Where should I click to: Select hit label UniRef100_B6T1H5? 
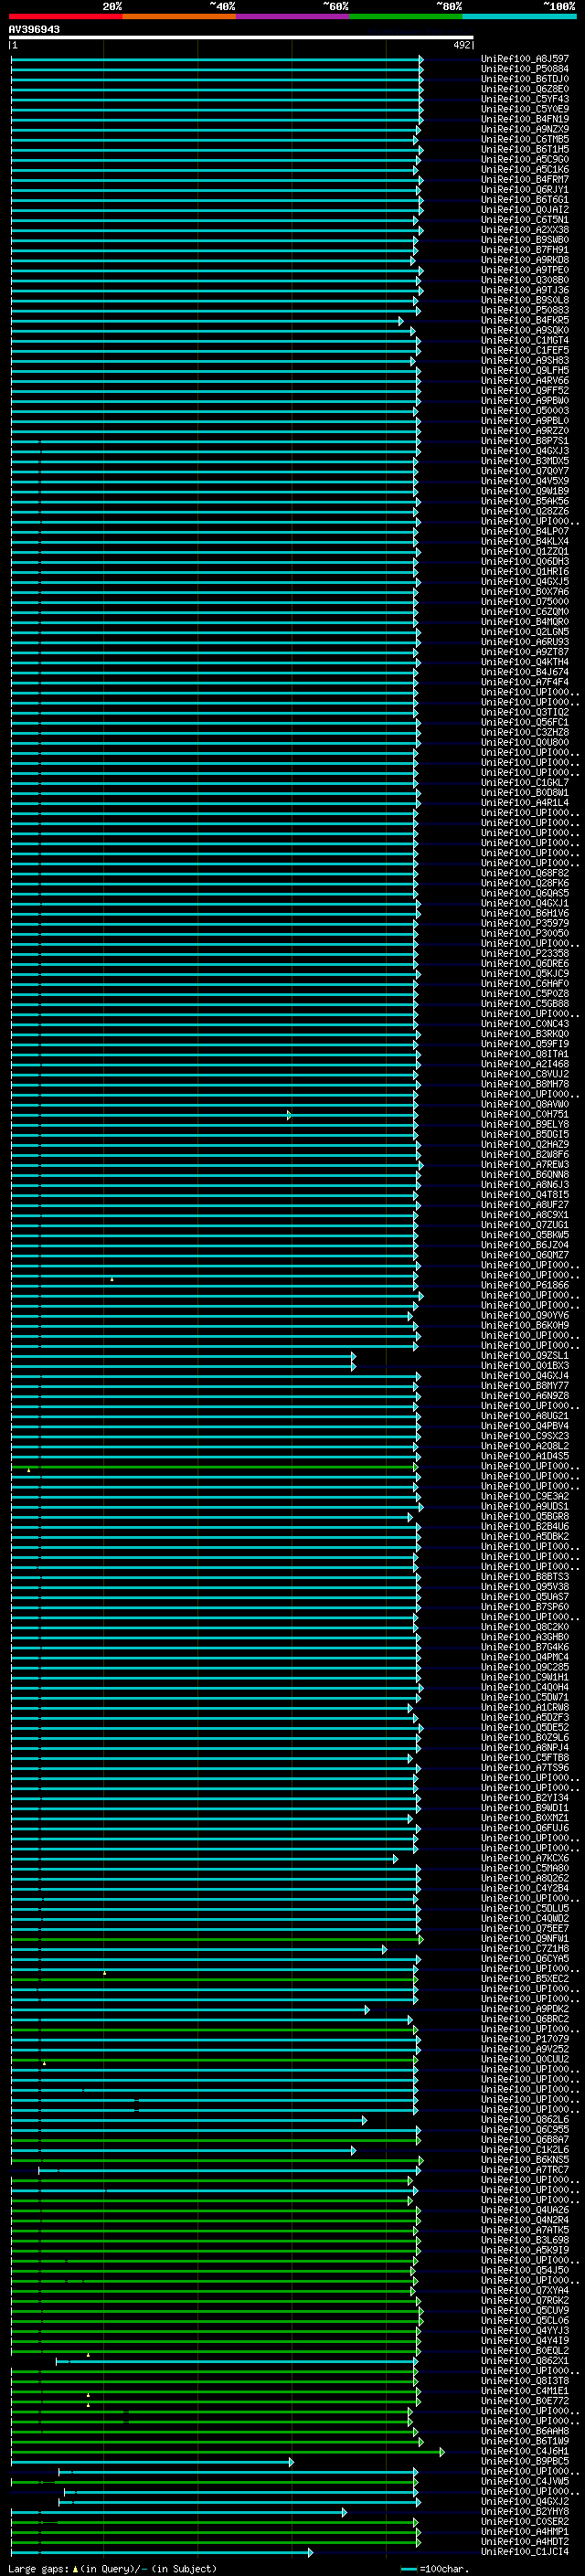click(x=525, y=149)
